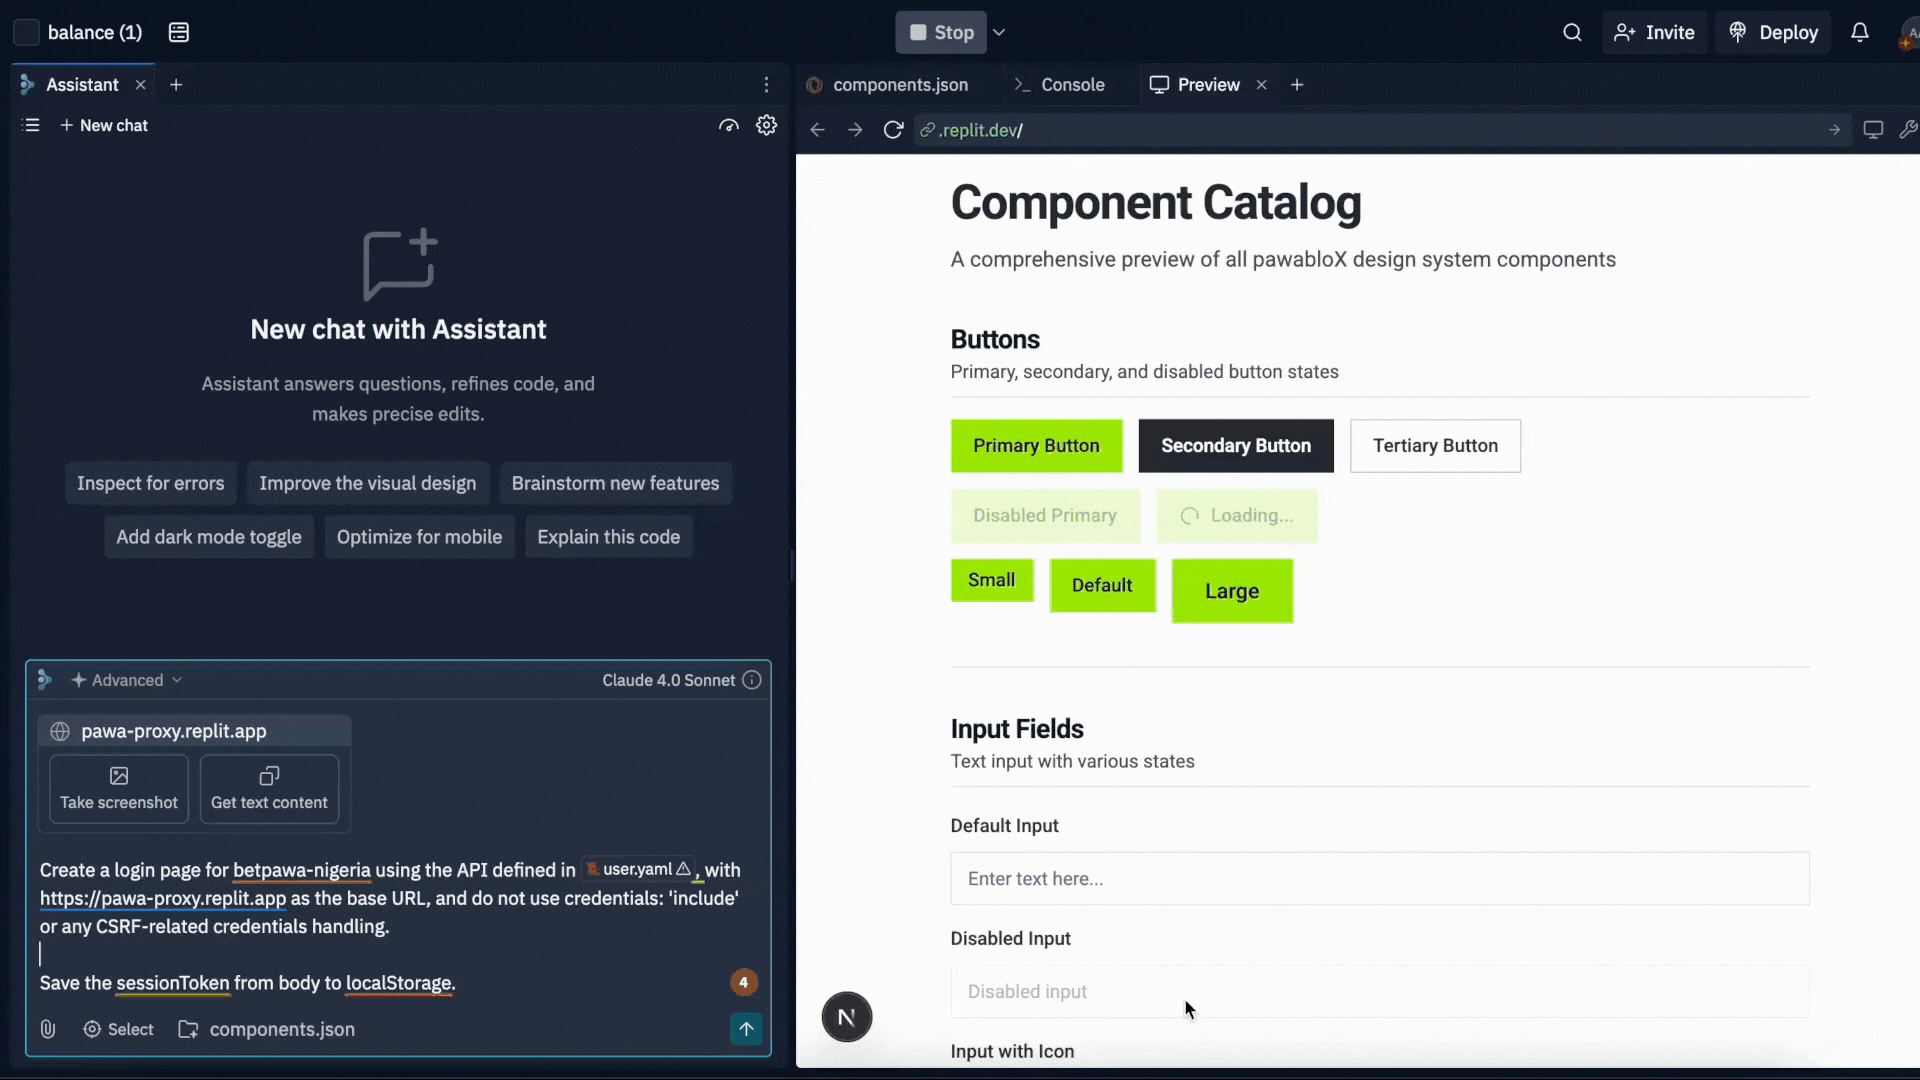The width and height of the screenshot is (1920, 1080).
Task: Click the Primary Button in the preview
Action: 1036,446
